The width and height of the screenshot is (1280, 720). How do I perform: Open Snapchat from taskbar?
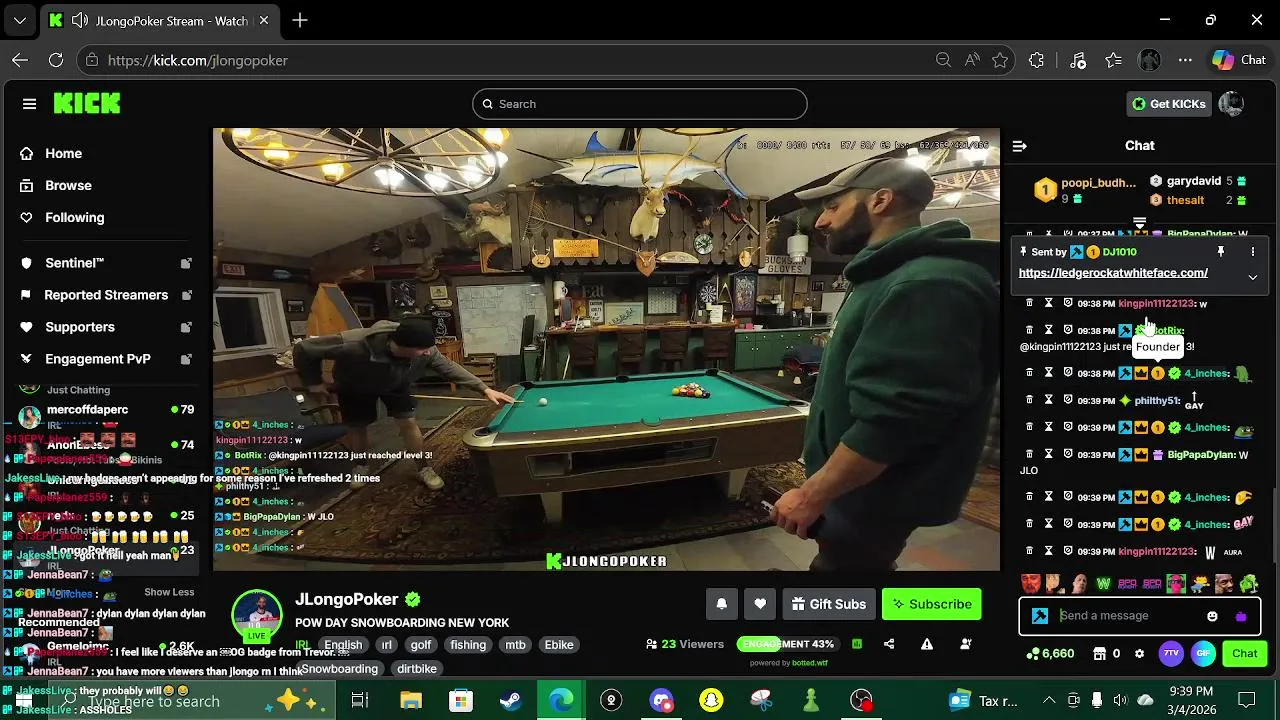point(711,700)
